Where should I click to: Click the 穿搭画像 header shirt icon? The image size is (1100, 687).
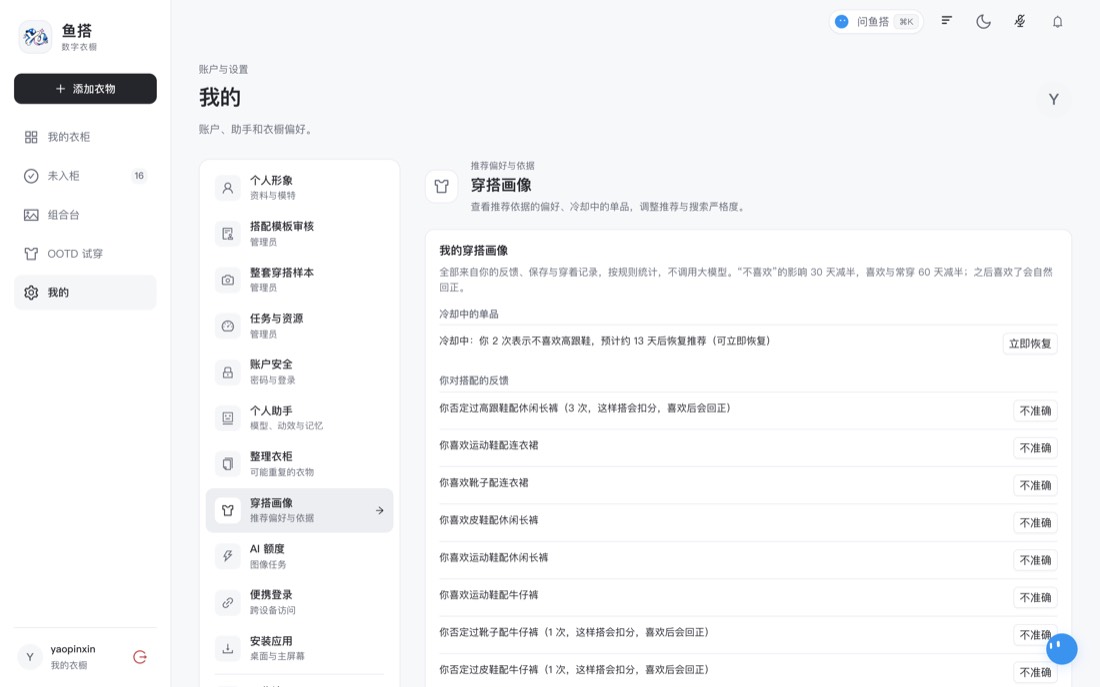click(441, 187)
